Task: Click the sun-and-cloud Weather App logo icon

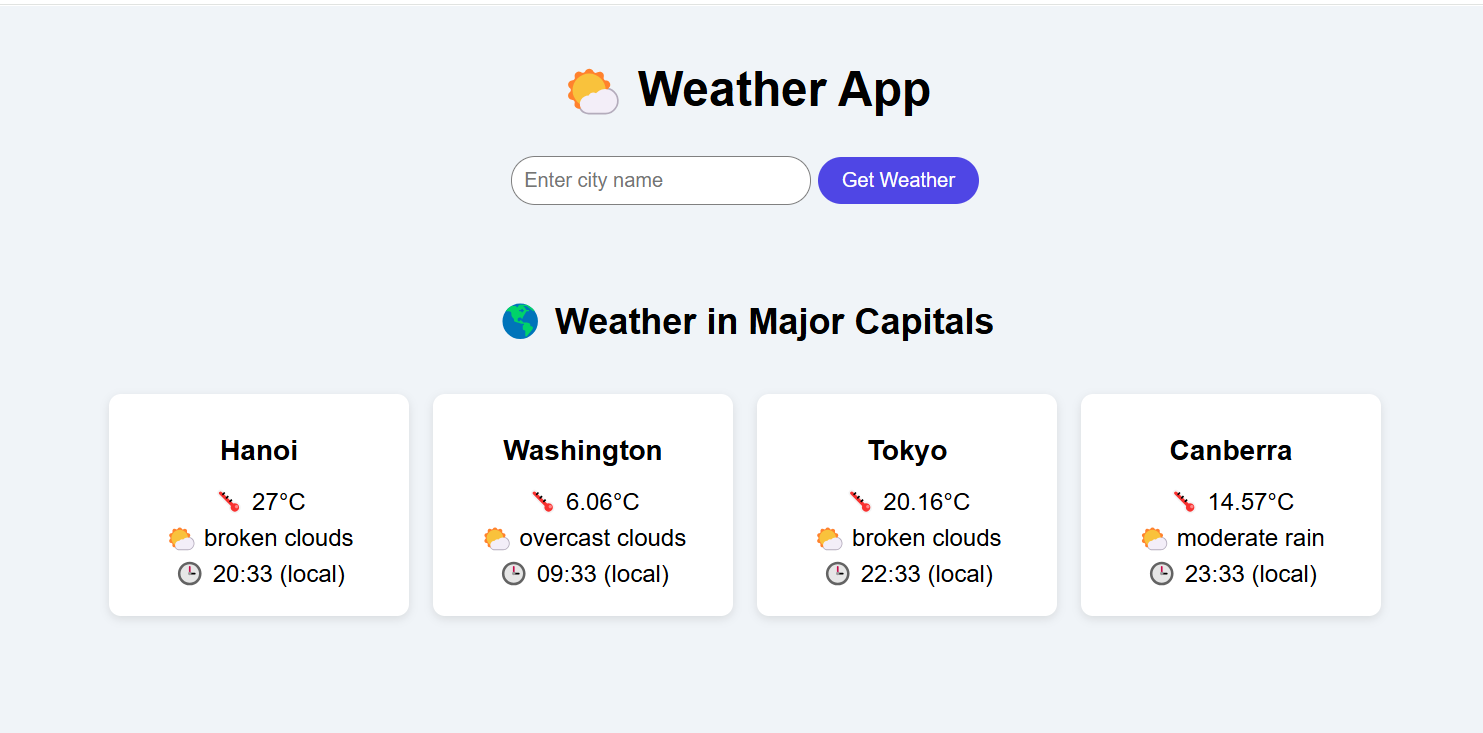Action: coord(593,91)
